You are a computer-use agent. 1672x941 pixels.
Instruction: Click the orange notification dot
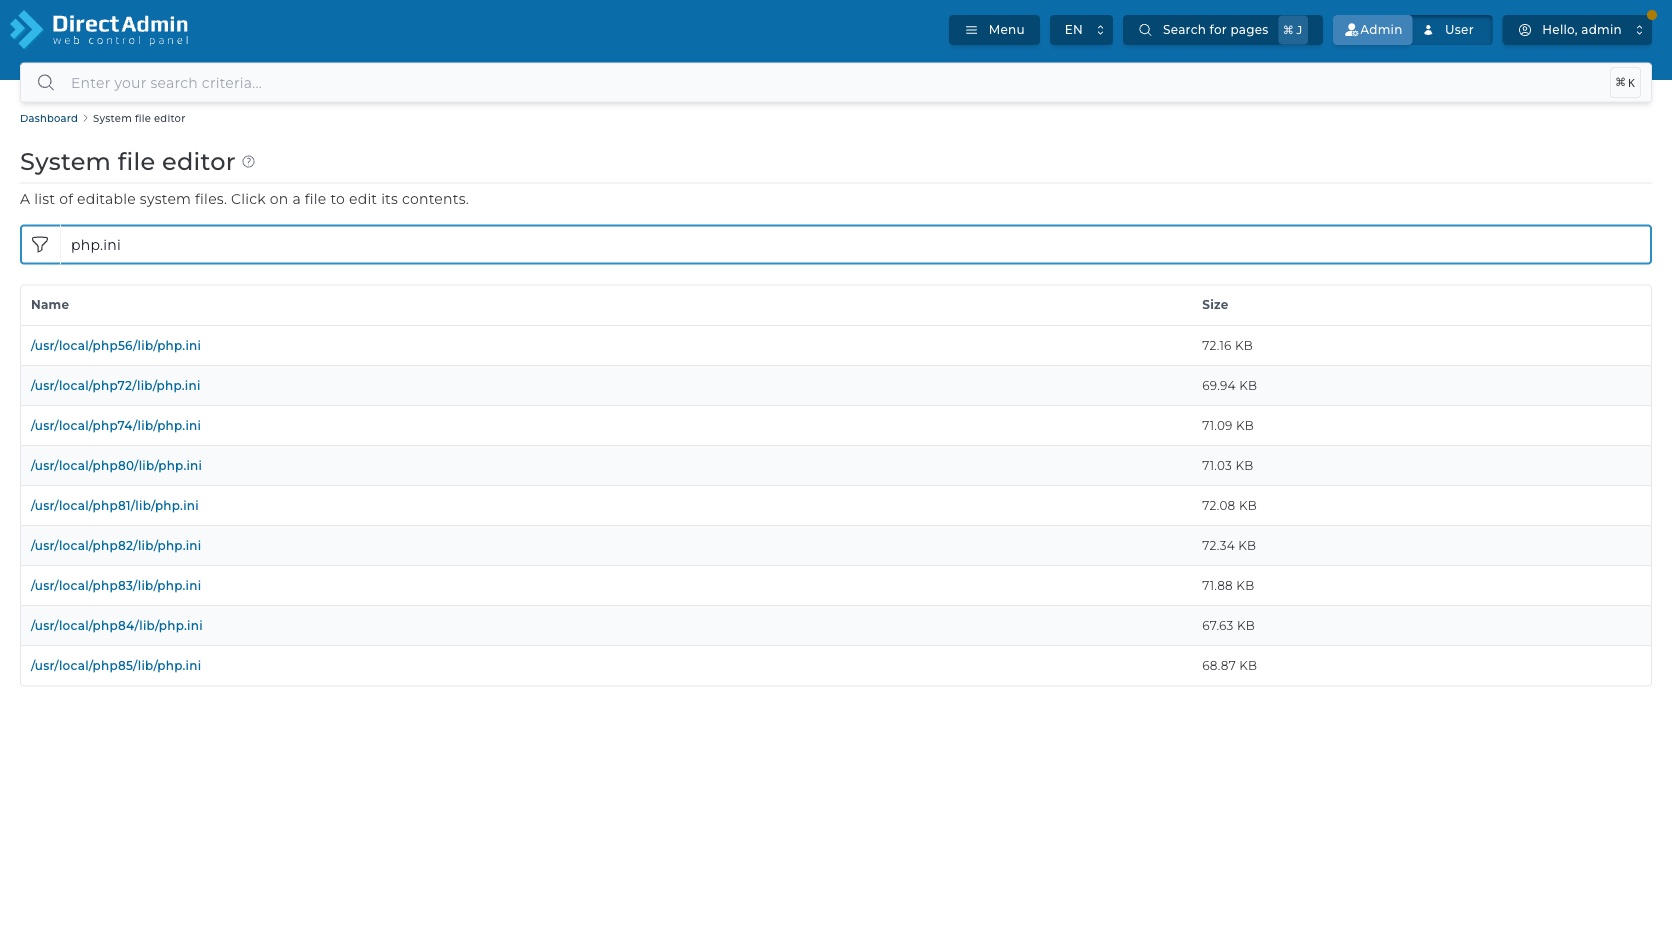tap(1652, 15)
